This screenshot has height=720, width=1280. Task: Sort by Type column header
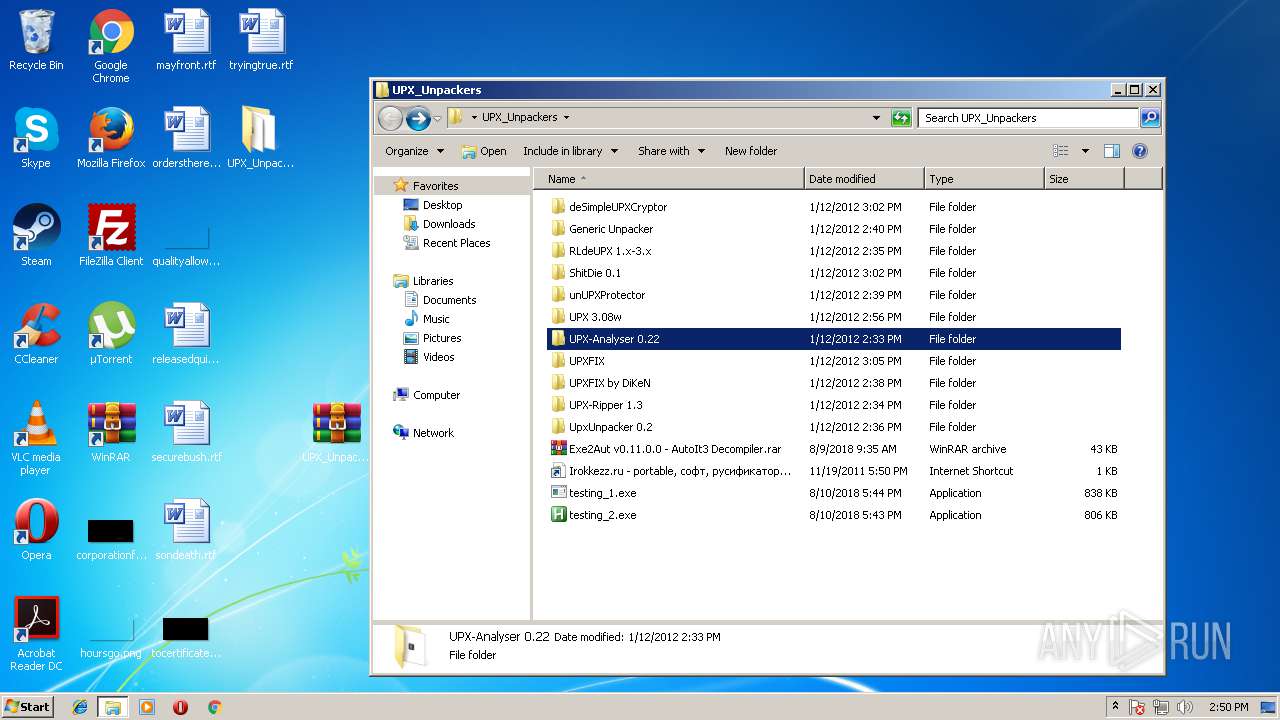click(x=984, y=179)
